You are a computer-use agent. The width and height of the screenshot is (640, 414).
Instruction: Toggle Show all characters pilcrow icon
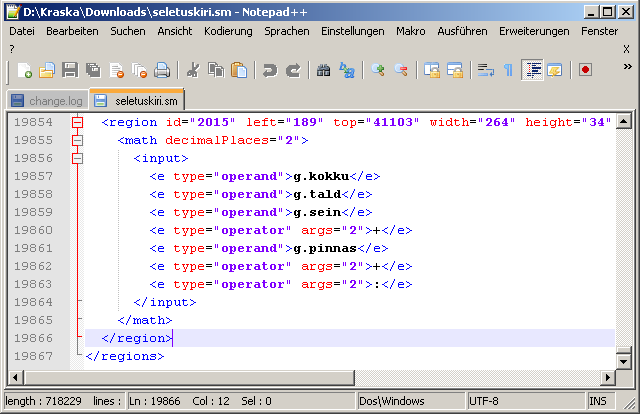coord(508,70)
